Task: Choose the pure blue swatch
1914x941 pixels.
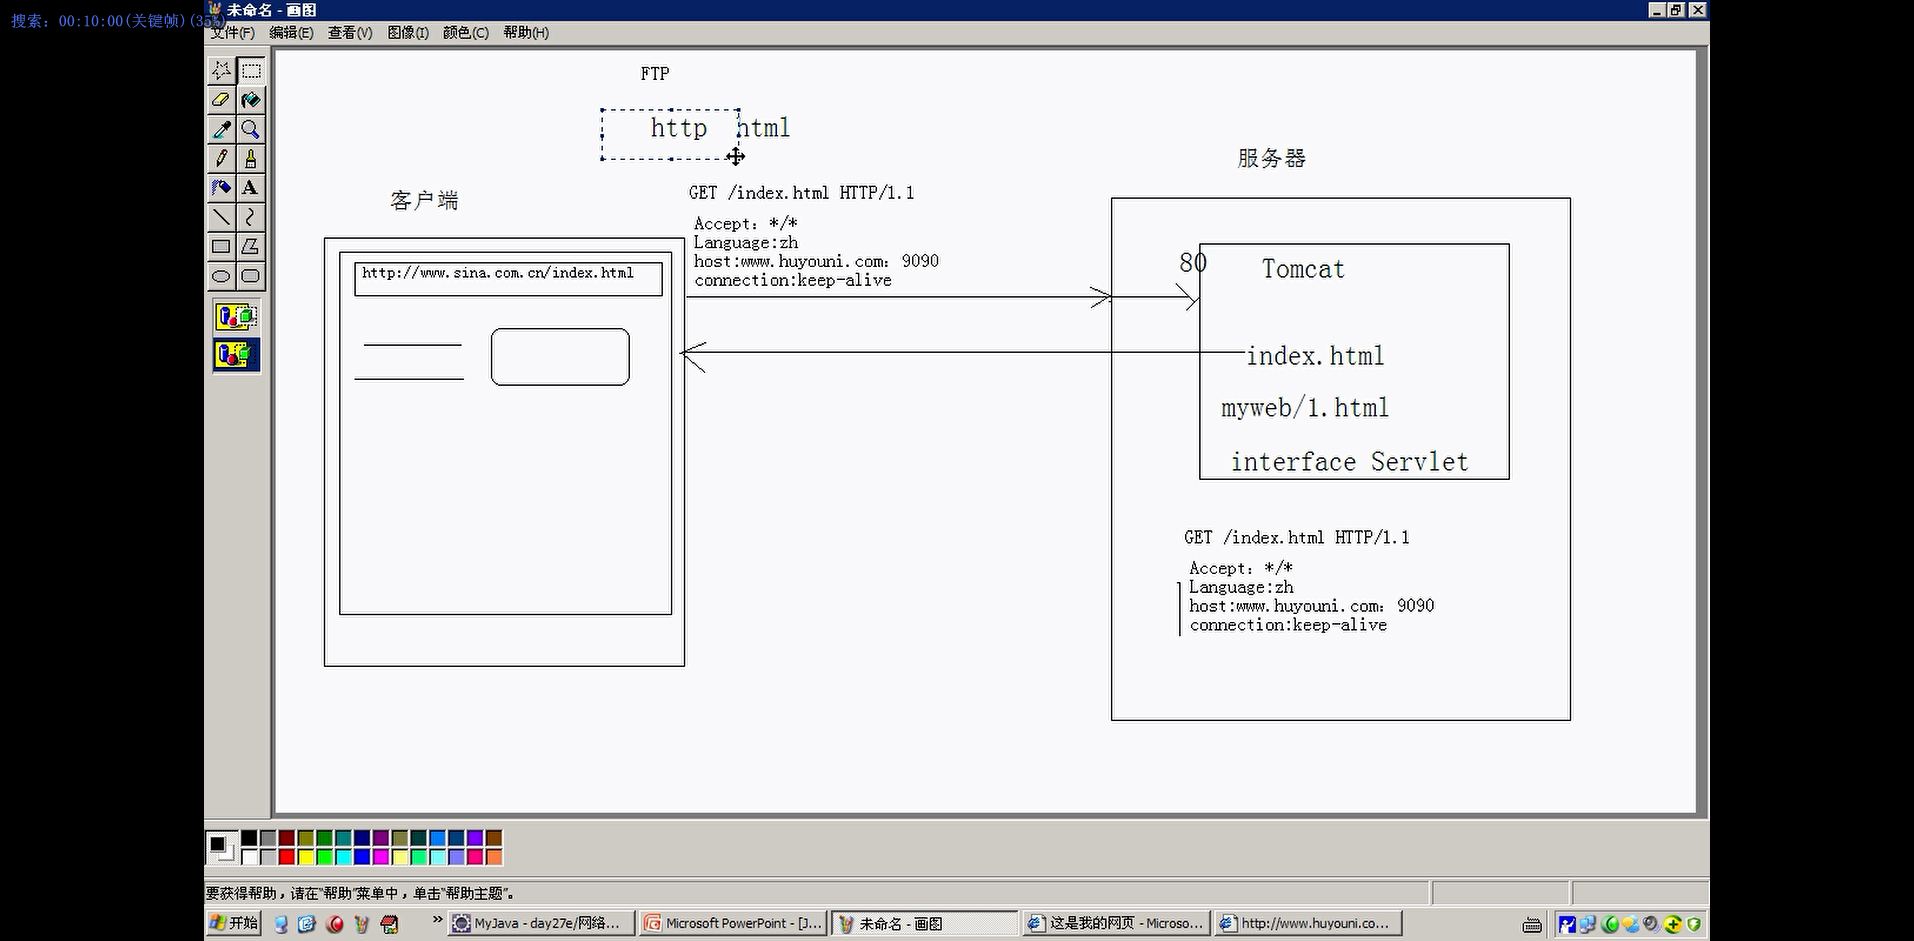Action: (362, 857)
